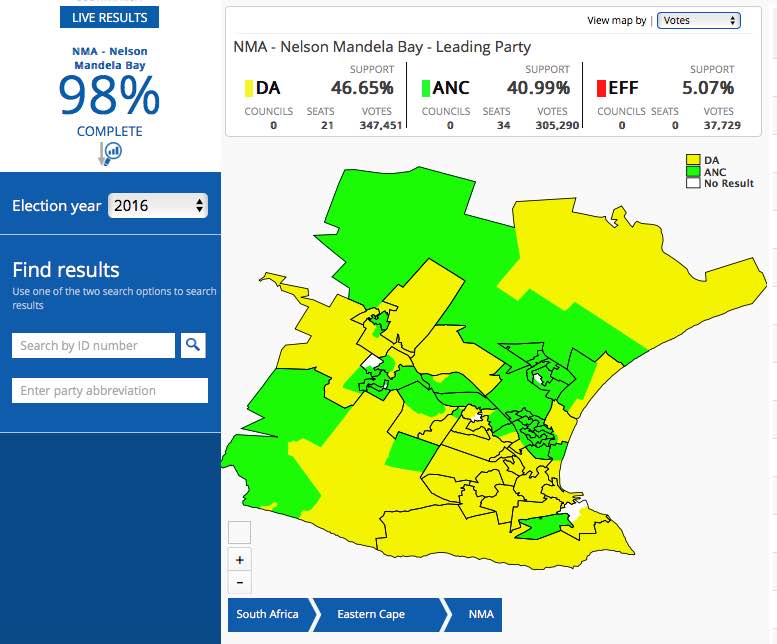This screenshot has width=777, height=644.
Task: Open the View map by Votes dropdown
Action: tap(699, 20)
